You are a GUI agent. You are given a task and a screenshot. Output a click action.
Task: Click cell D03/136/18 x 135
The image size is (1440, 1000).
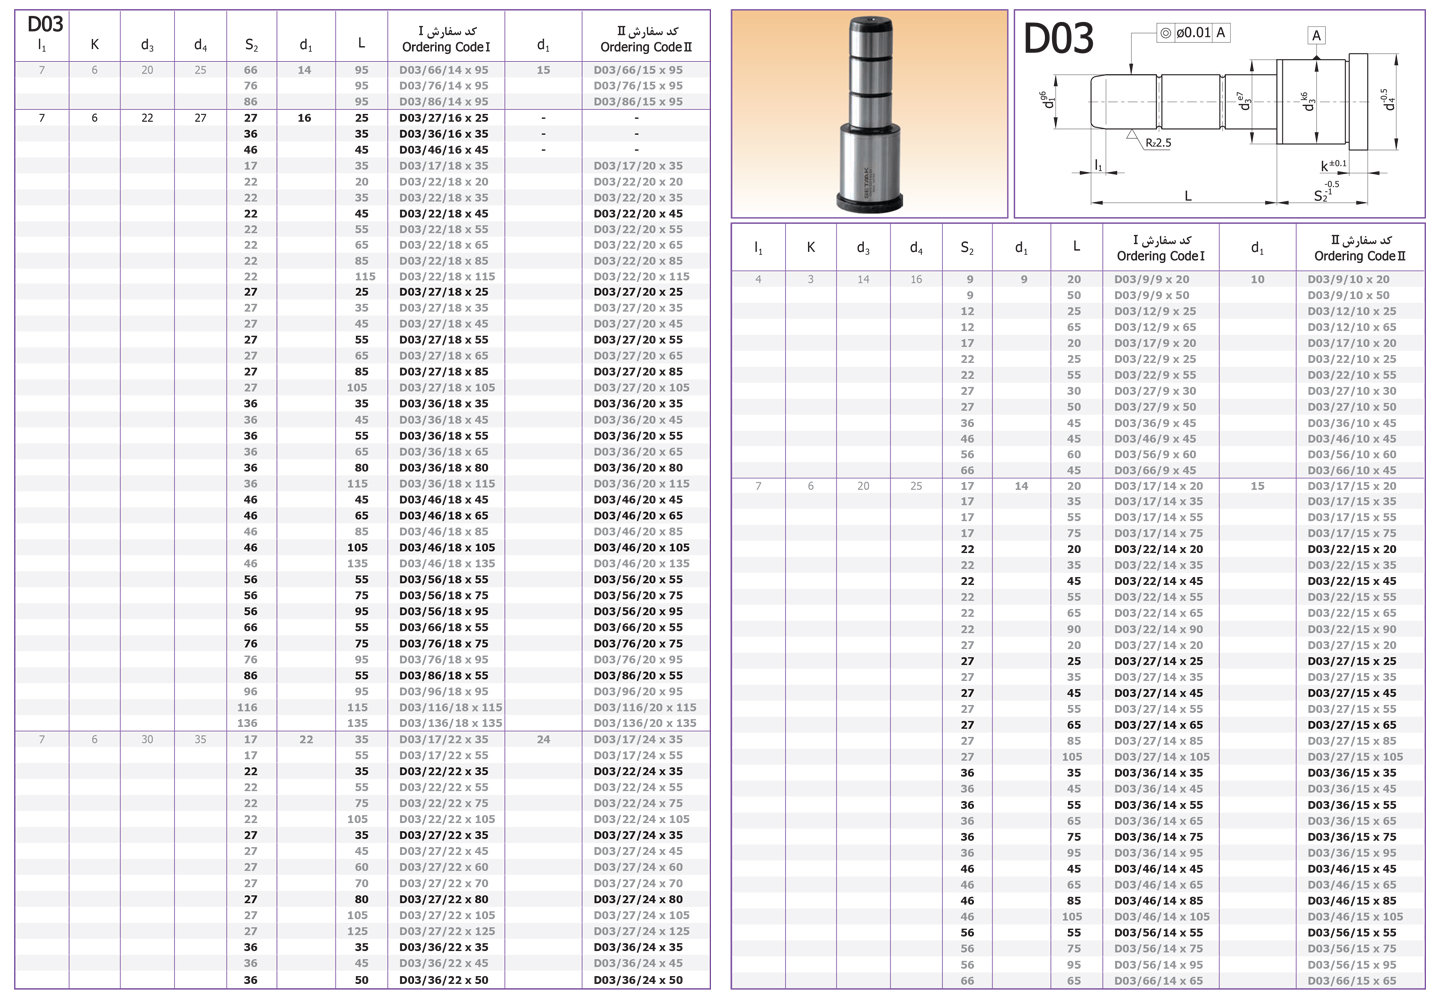point(451,724)
